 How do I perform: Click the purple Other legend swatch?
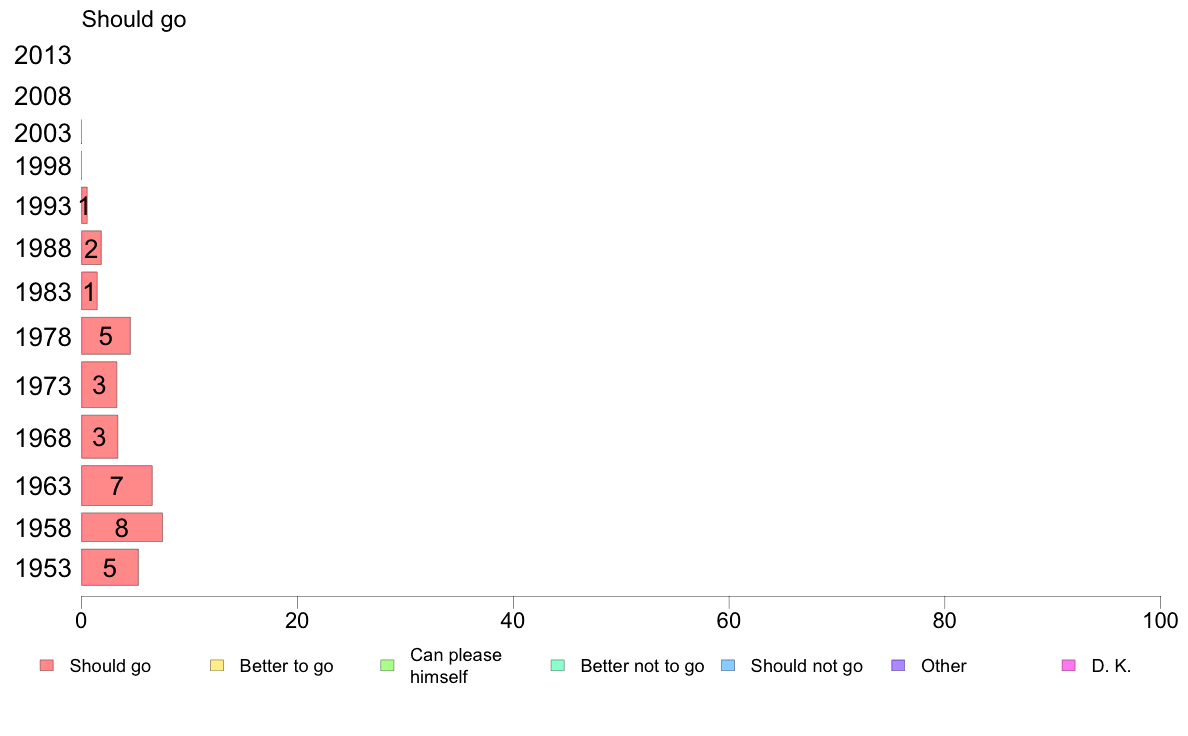coord(899,666)
